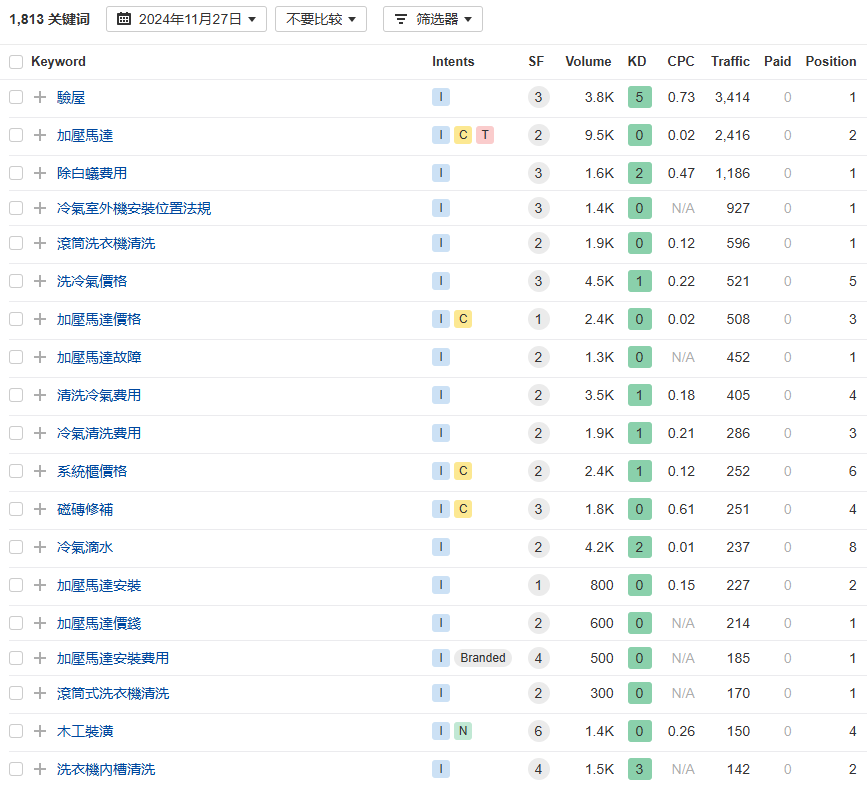Click plus icon beside 加壓馬達安裝費用
Screen dimensions: 867x787
(40, 658)
